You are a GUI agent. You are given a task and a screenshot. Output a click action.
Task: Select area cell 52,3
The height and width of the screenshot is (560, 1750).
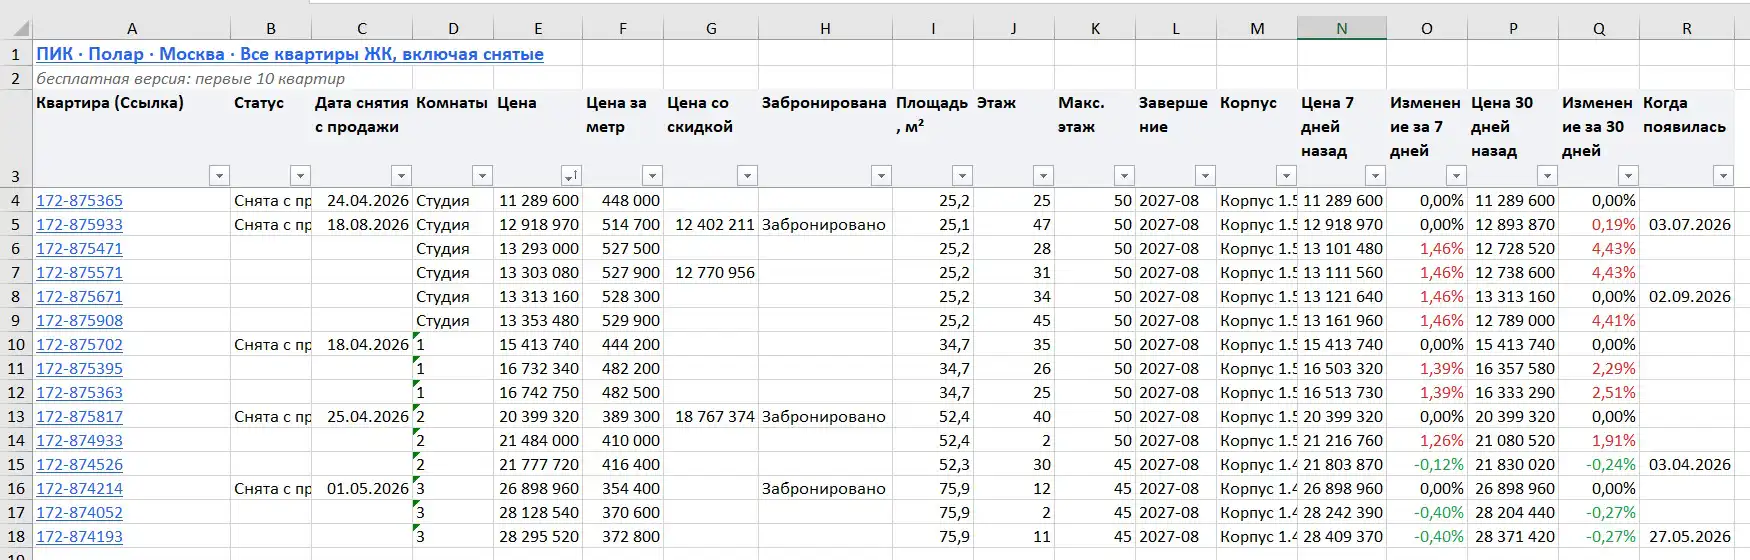(933, 464)
